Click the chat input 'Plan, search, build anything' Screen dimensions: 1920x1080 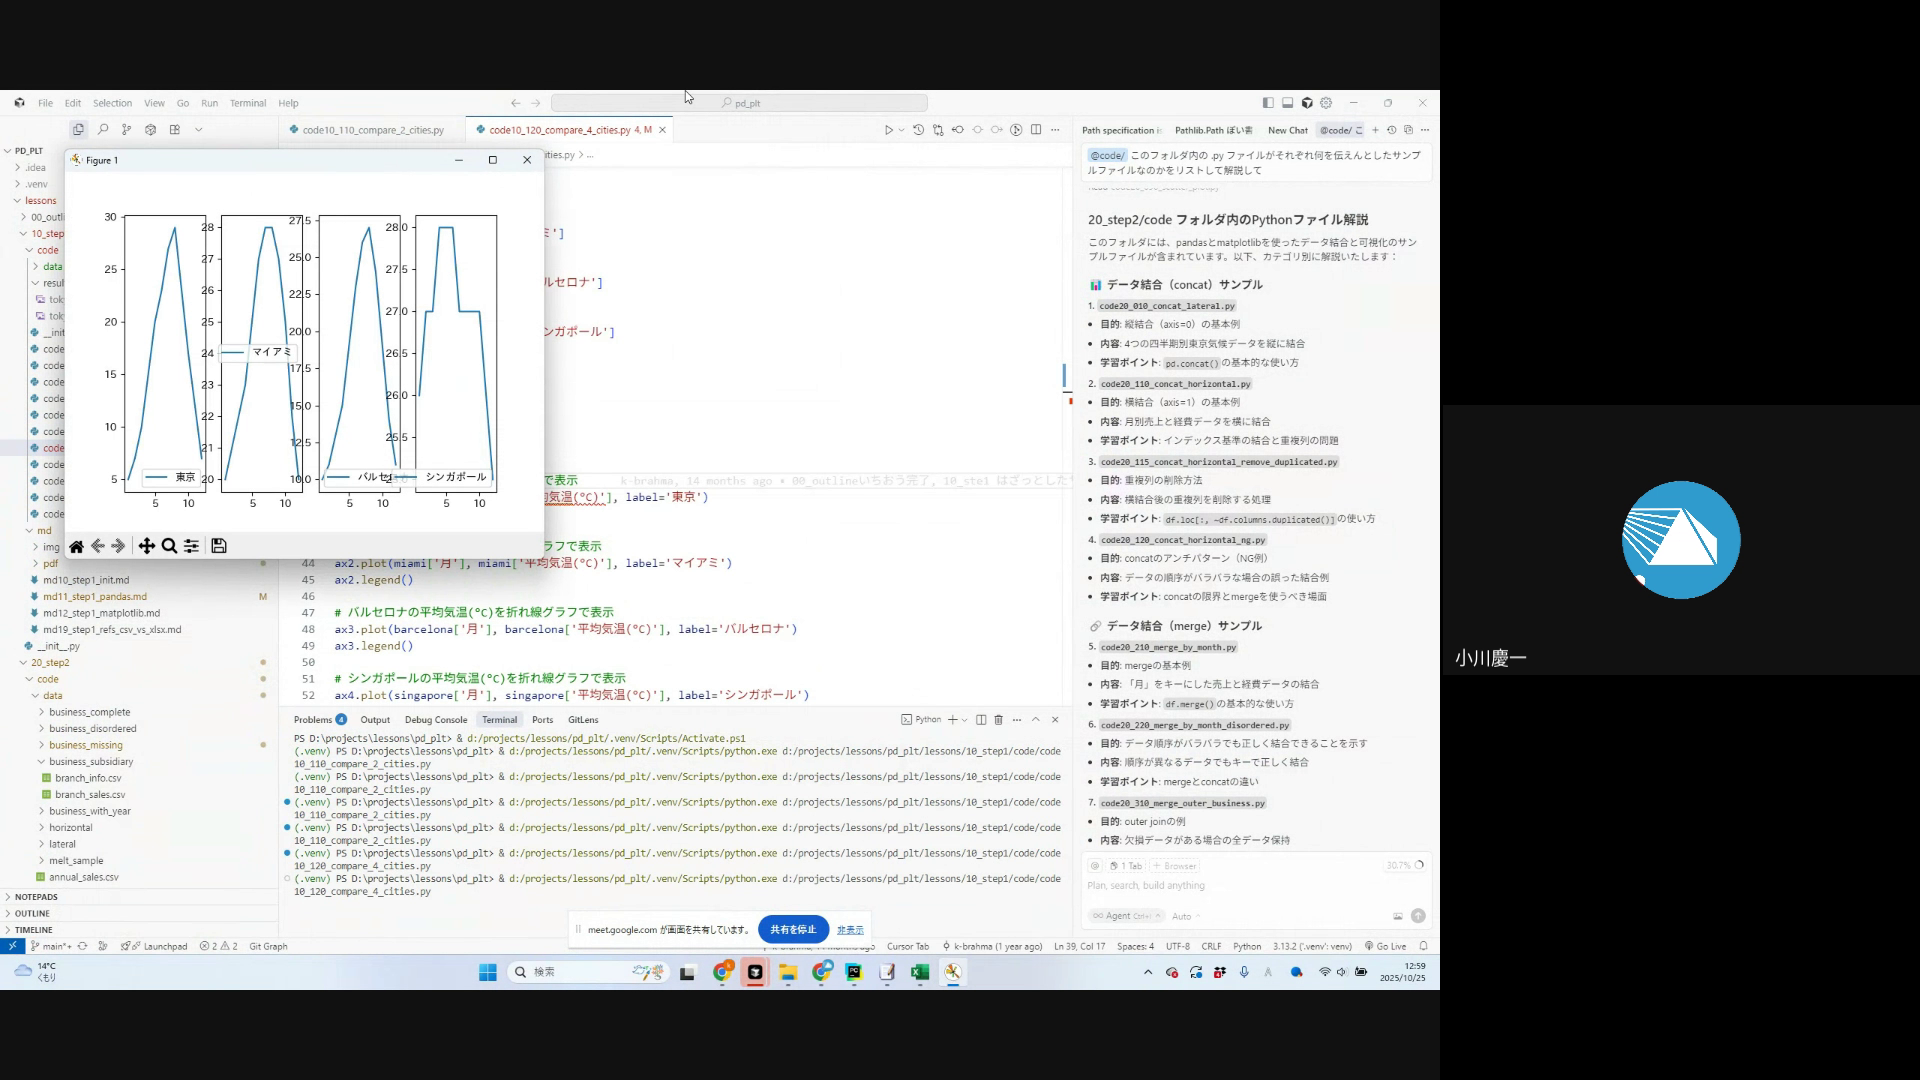click(1146, 886)
